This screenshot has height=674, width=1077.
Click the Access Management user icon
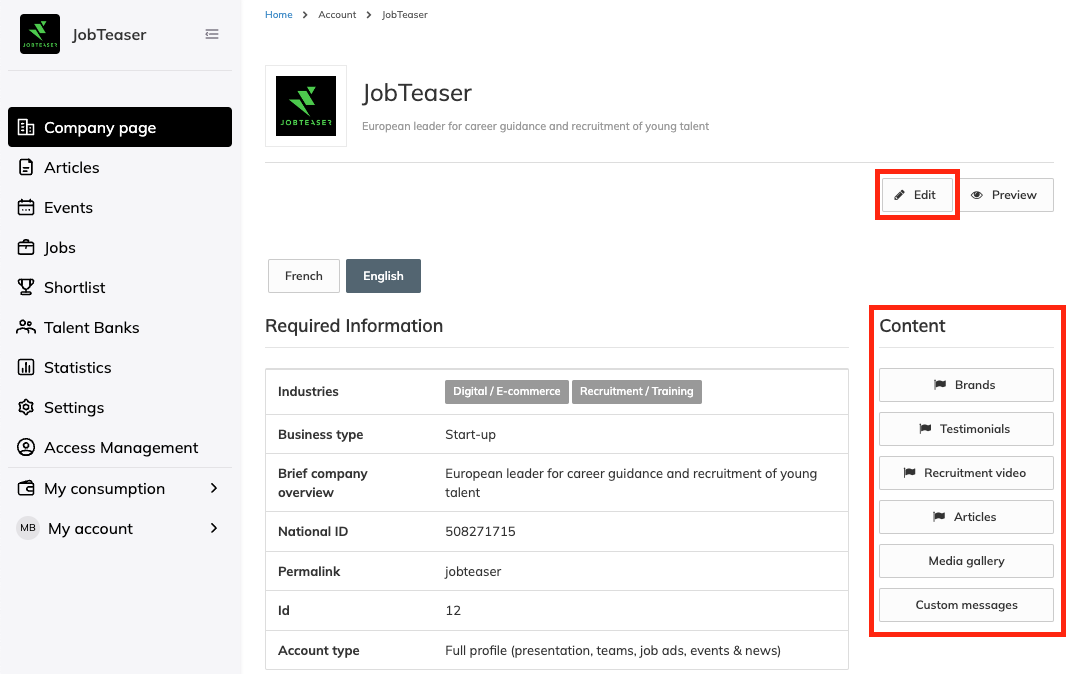point(26,447)
